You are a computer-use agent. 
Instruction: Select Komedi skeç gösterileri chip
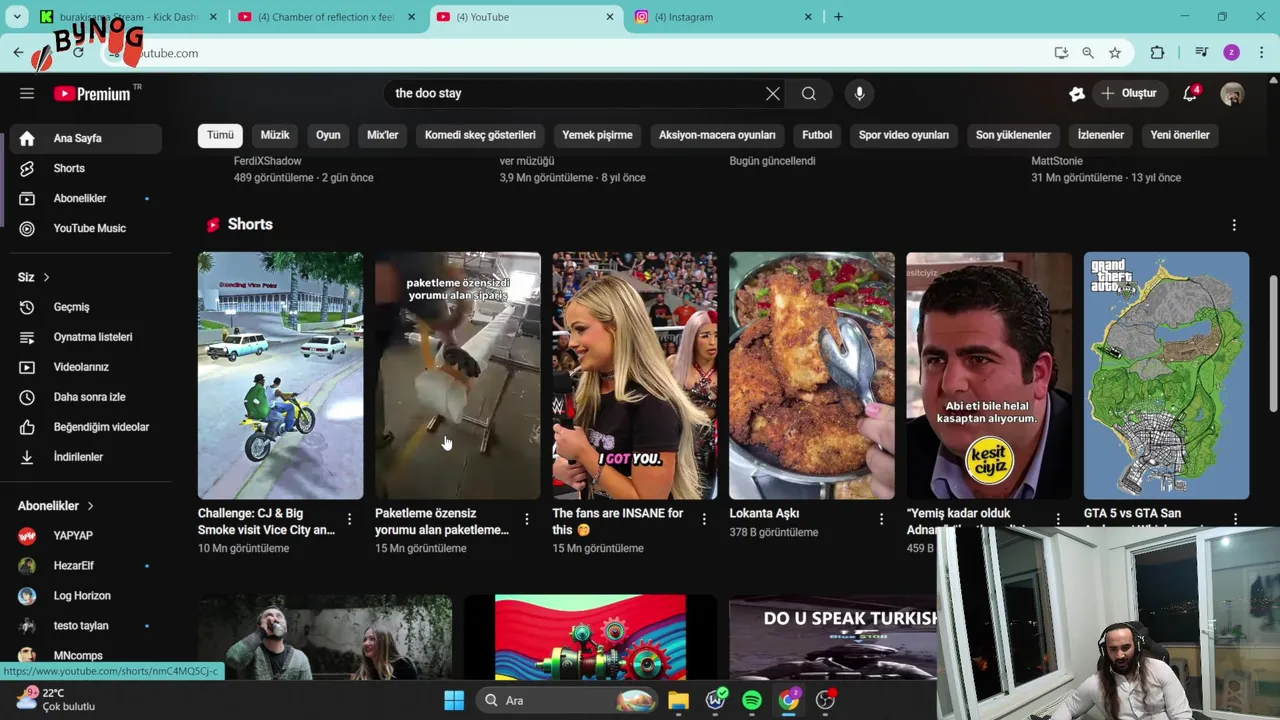[x=480, y=135]
